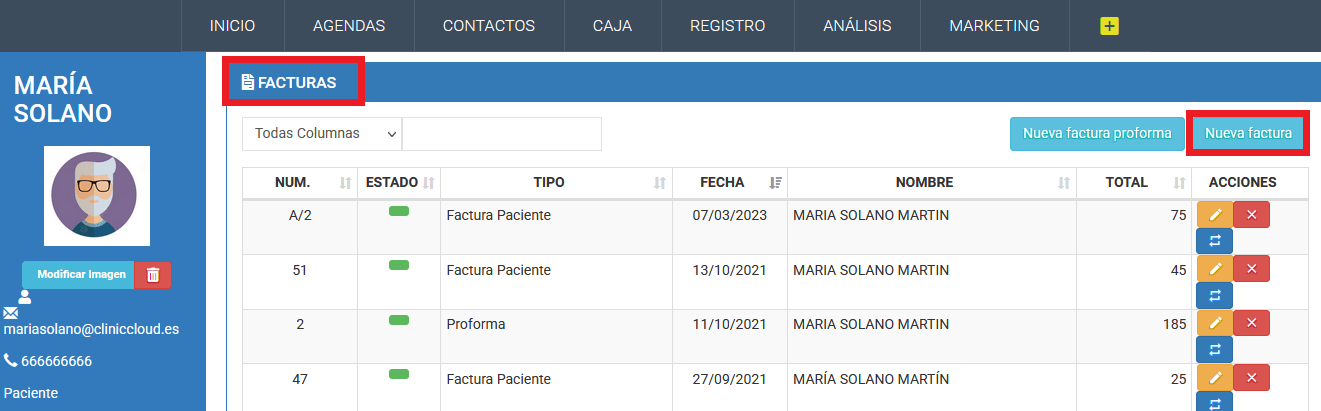
Task: Open the Todas Columnas dropdown
Action: click(x=322, y=134)
